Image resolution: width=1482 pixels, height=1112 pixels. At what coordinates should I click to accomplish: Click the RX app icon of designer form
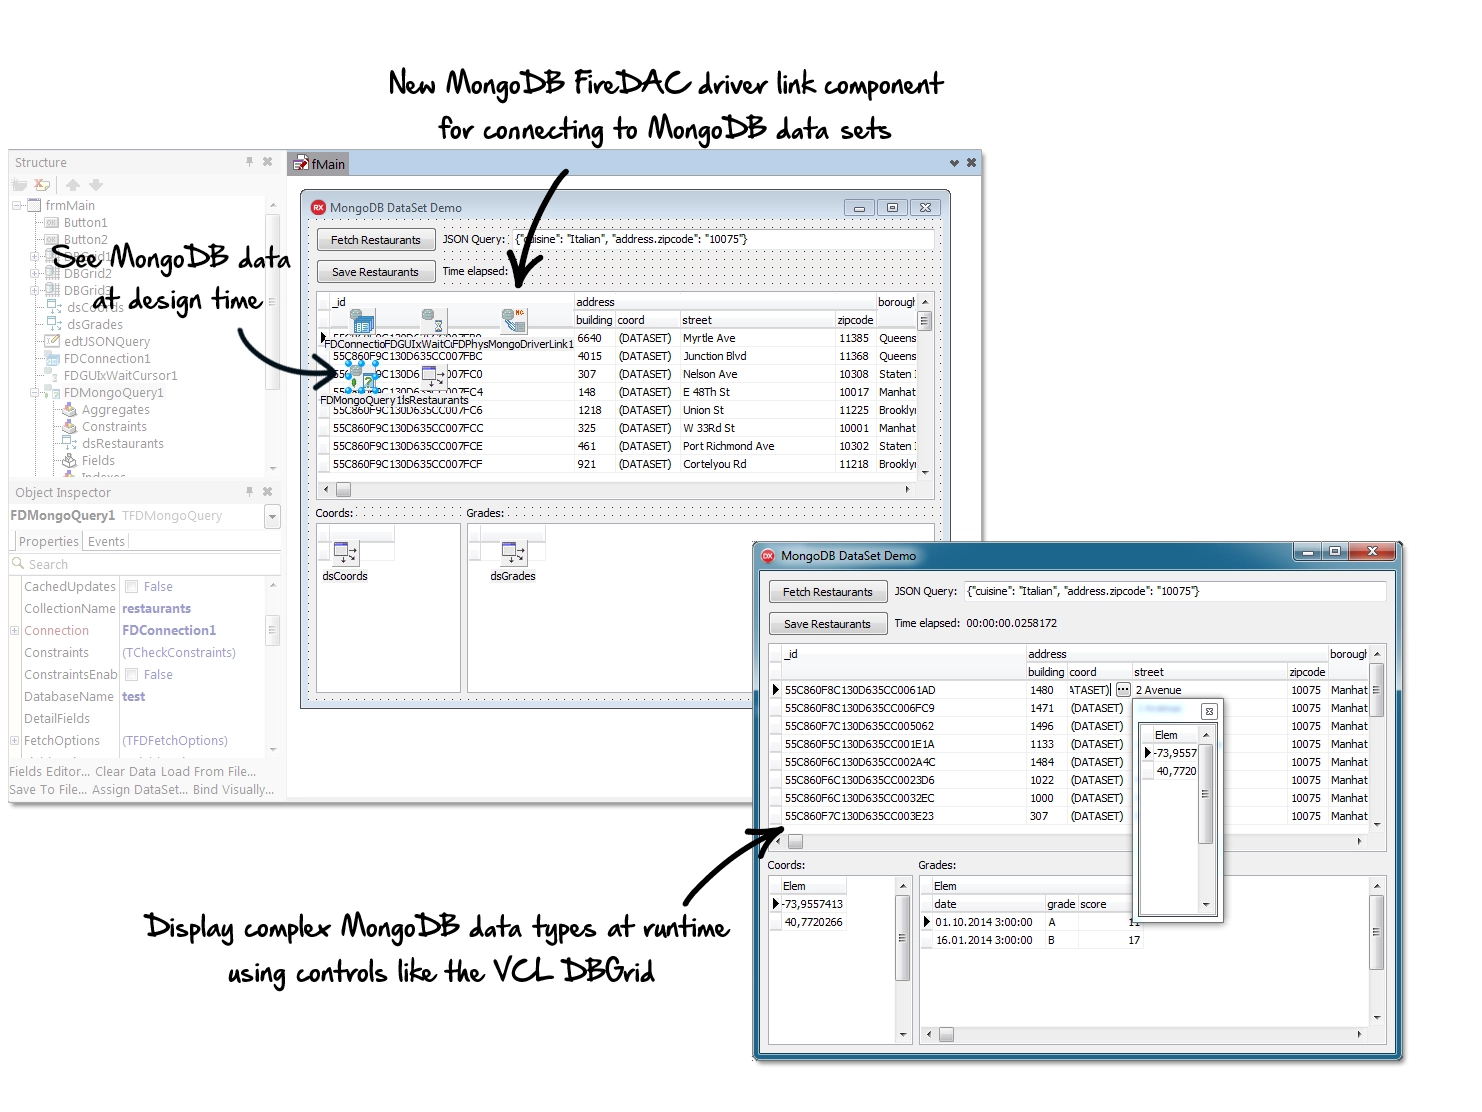[x=319, y=208]
